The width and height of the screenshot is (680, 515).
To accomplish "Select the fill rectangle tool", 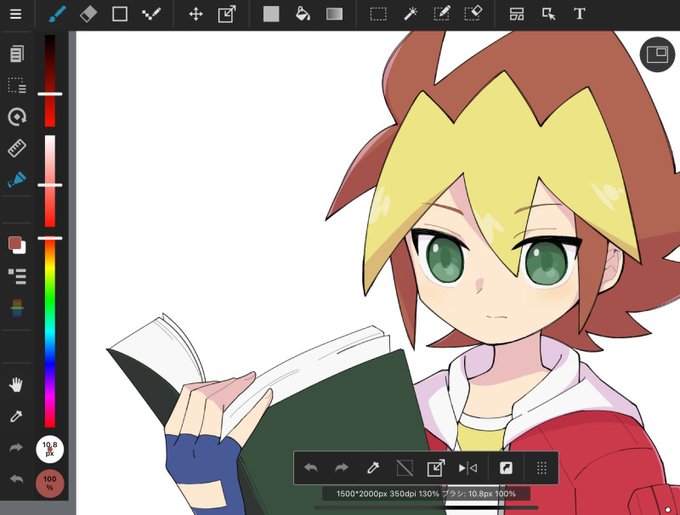I will (x=271, y=14).
